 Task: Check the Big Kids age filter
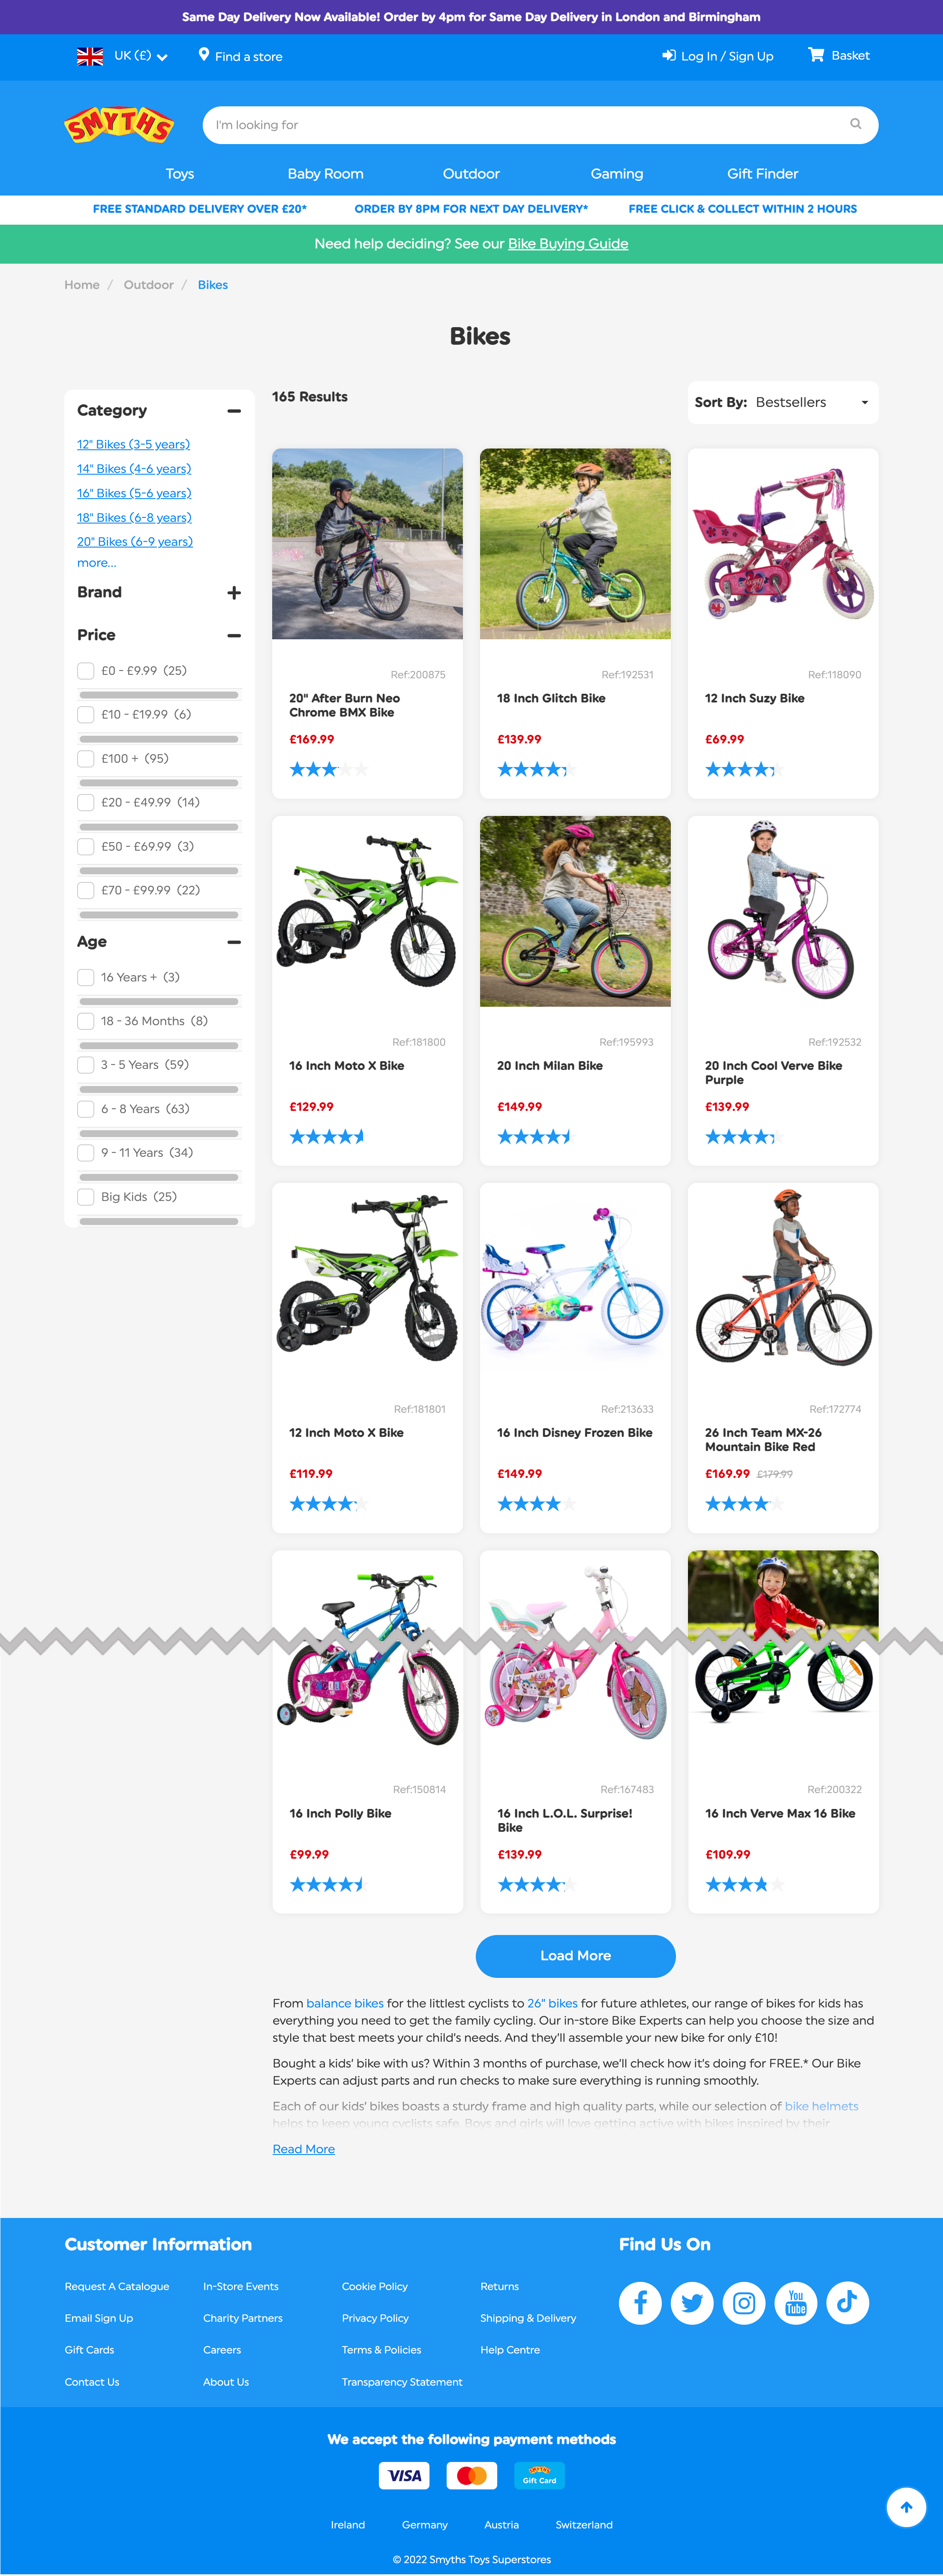click(x=86, y=1197)
